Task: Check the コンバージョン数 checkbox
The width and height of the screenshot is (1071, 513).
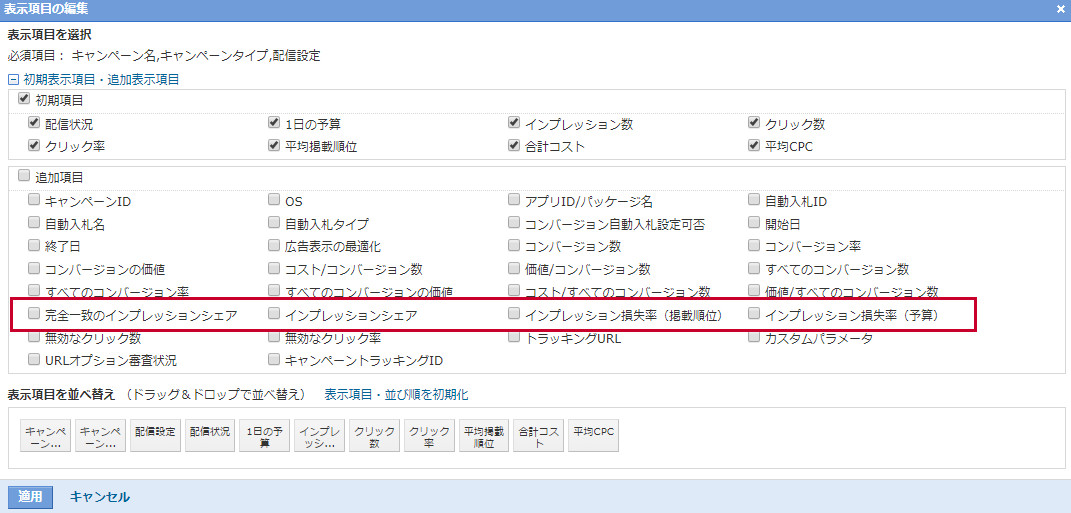Action: [x=515, y=245]
